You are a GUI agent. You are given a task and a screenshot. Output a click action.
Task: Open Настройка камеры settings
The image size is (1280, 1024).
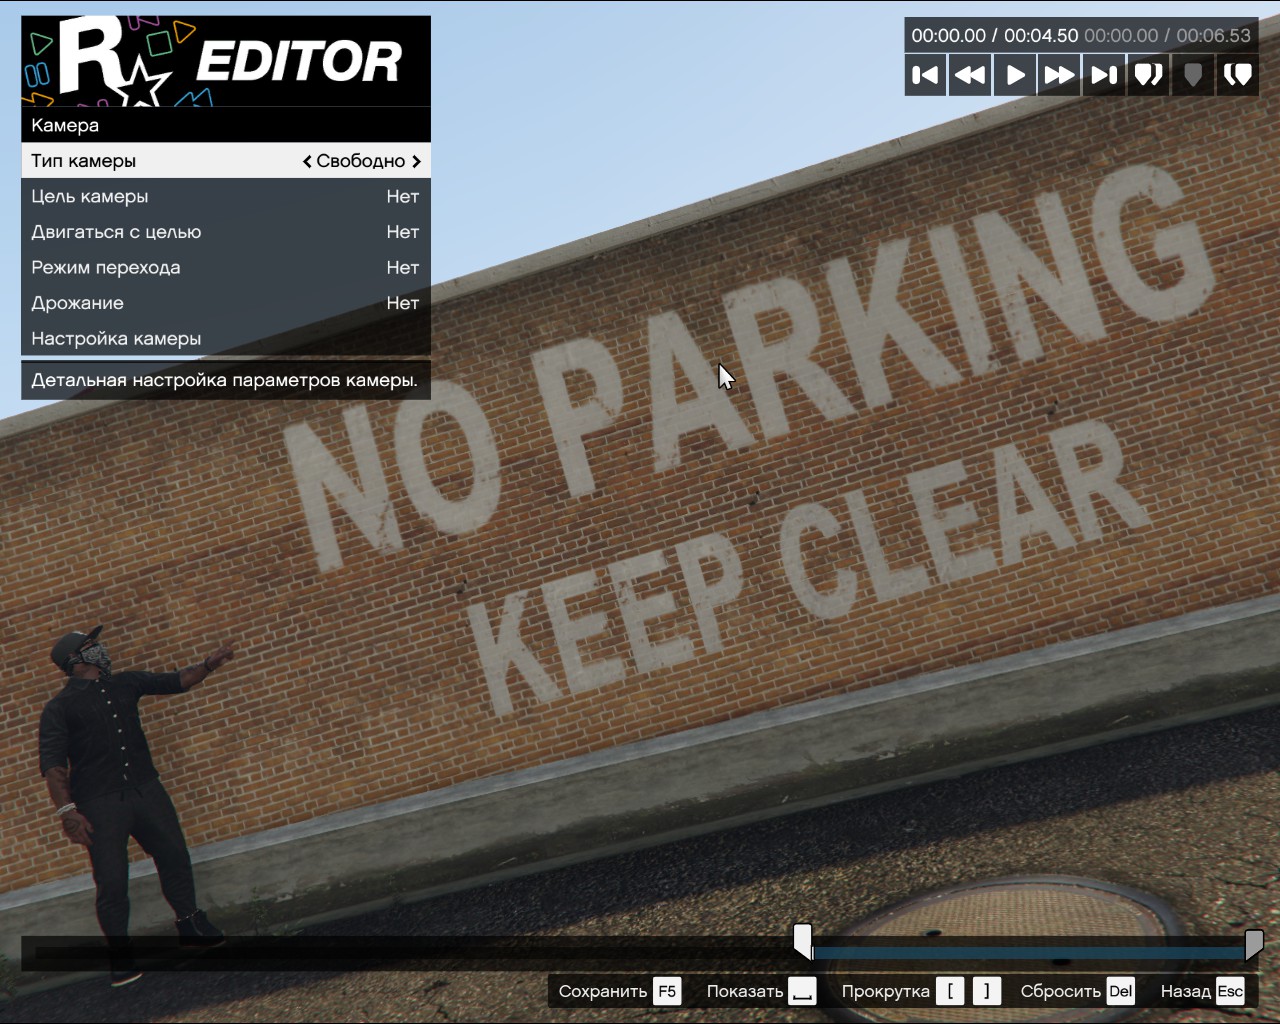coord(226,339)
